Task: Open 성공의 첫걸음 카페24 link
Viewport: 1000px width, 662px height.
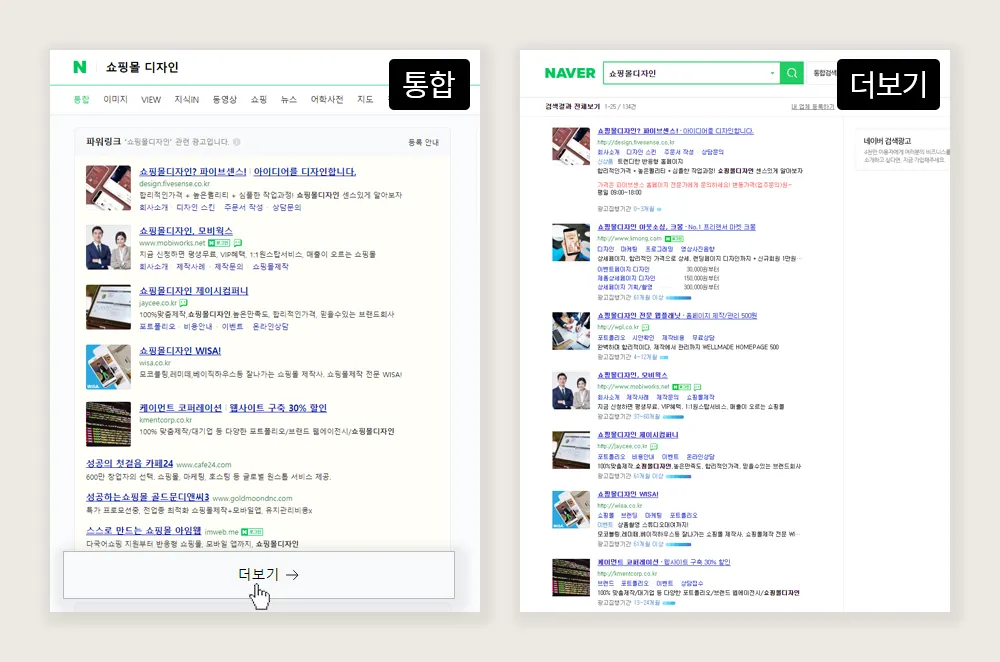Action: (x=129, y=464)
